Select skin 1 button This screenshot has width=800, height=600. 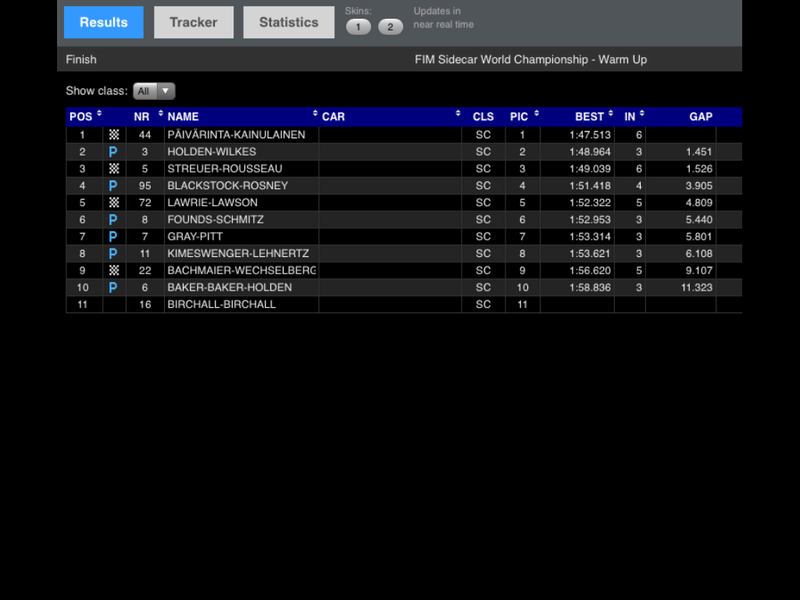[x=358, y=27]
